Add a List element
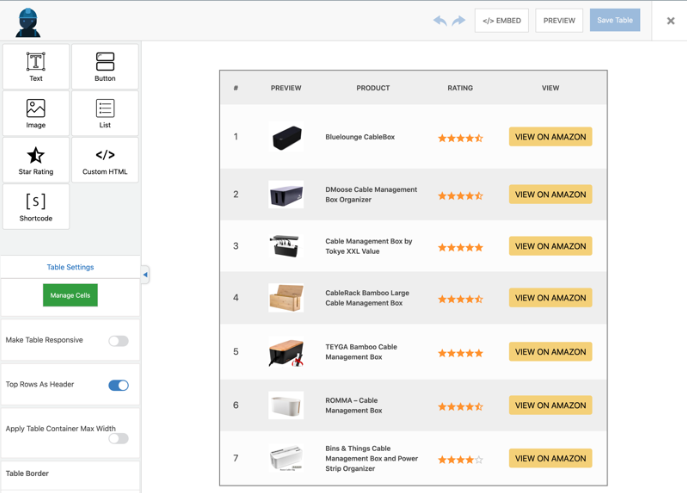Image resolution: width=687 pixels, height=493 pixels. (105, 113)
